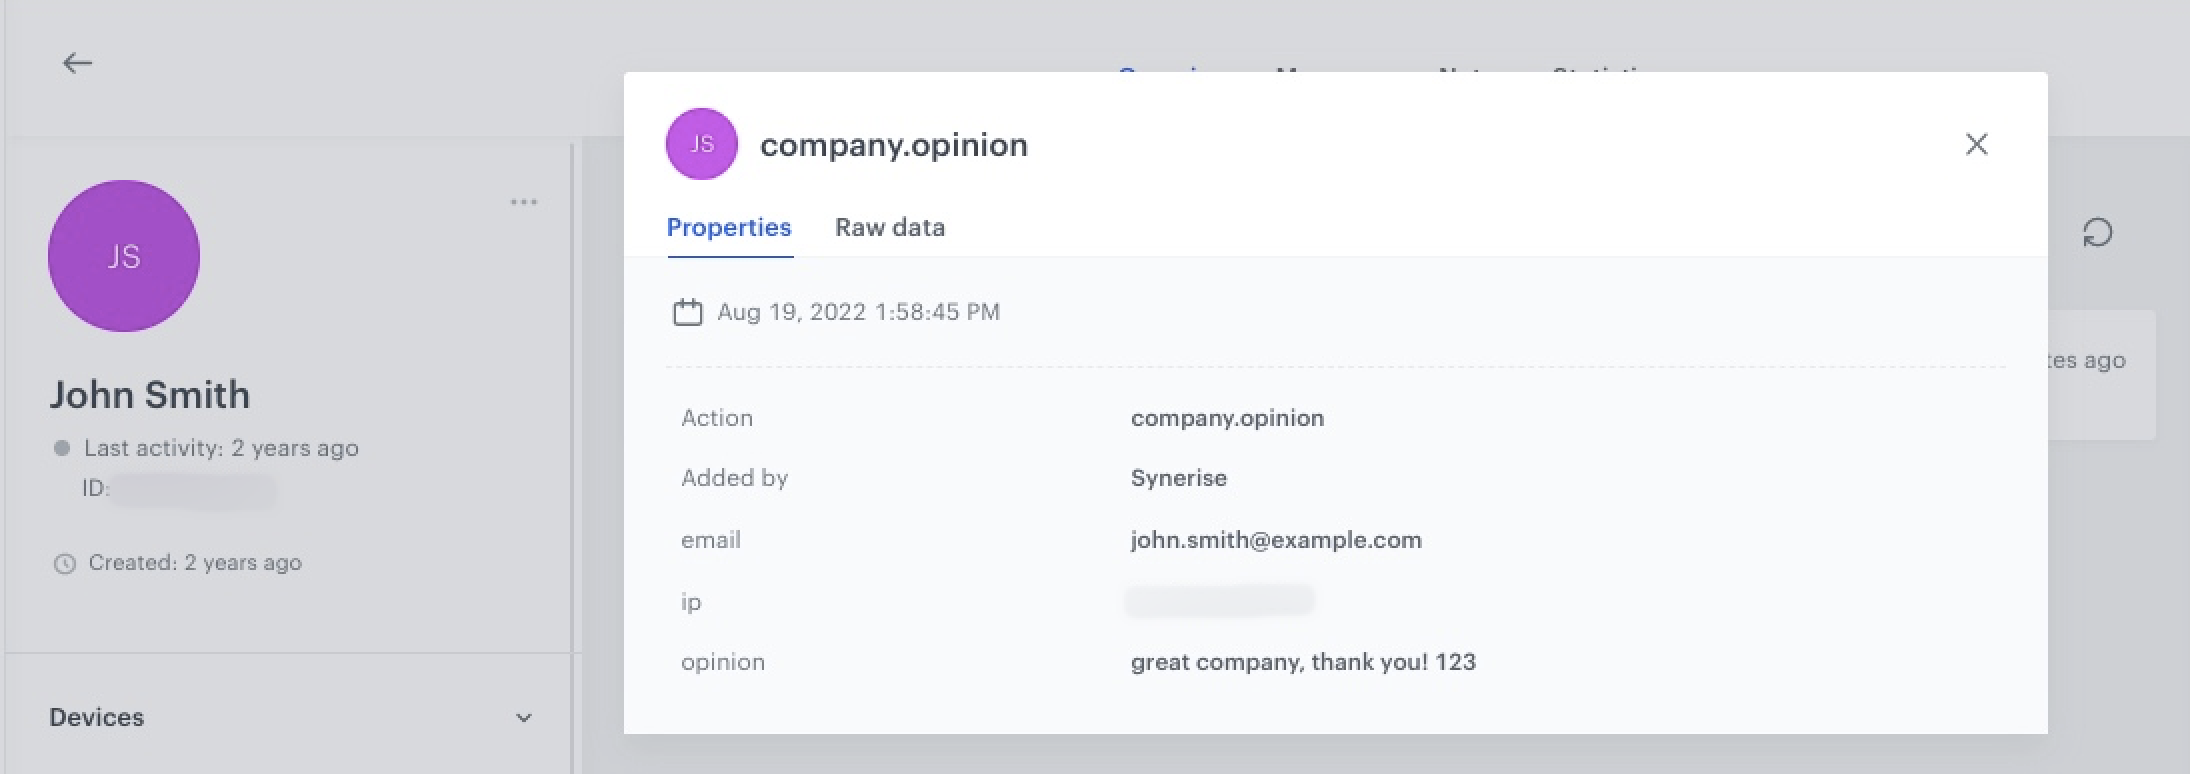Click the opinion property label

(723, 662)
